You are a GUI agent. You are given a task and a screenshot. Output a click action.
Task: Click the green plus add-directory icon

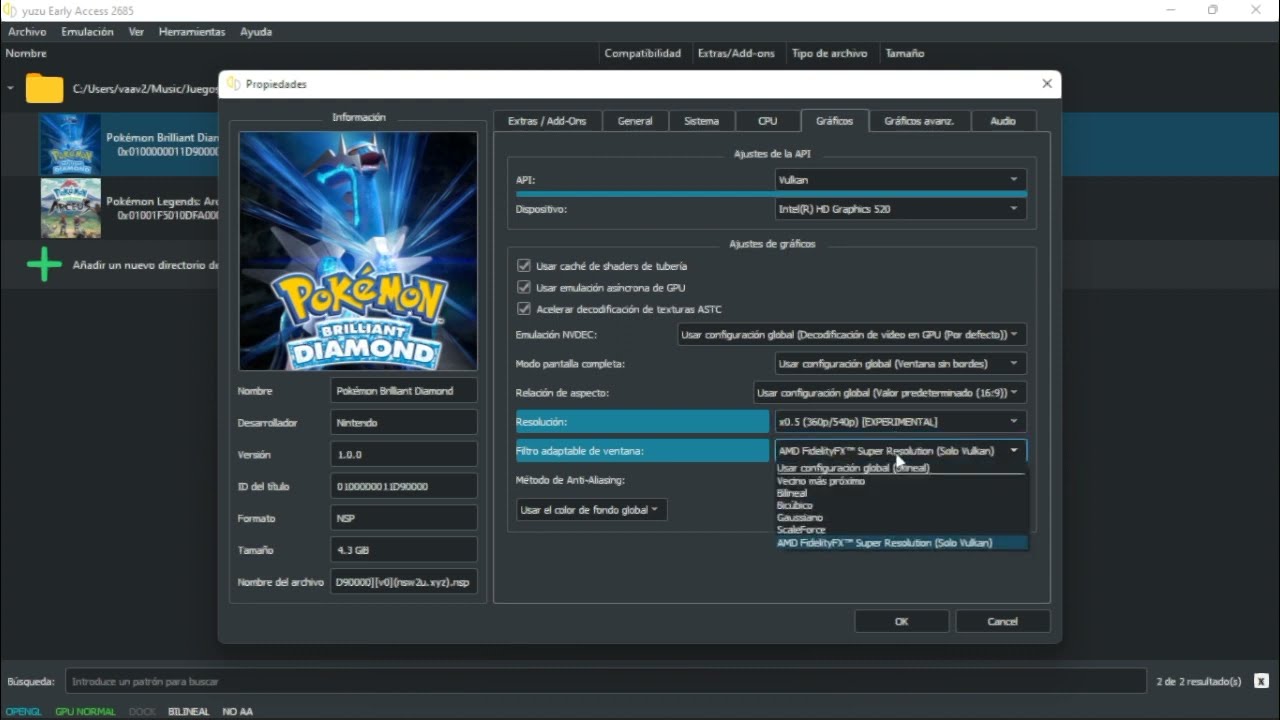(44, 265)
